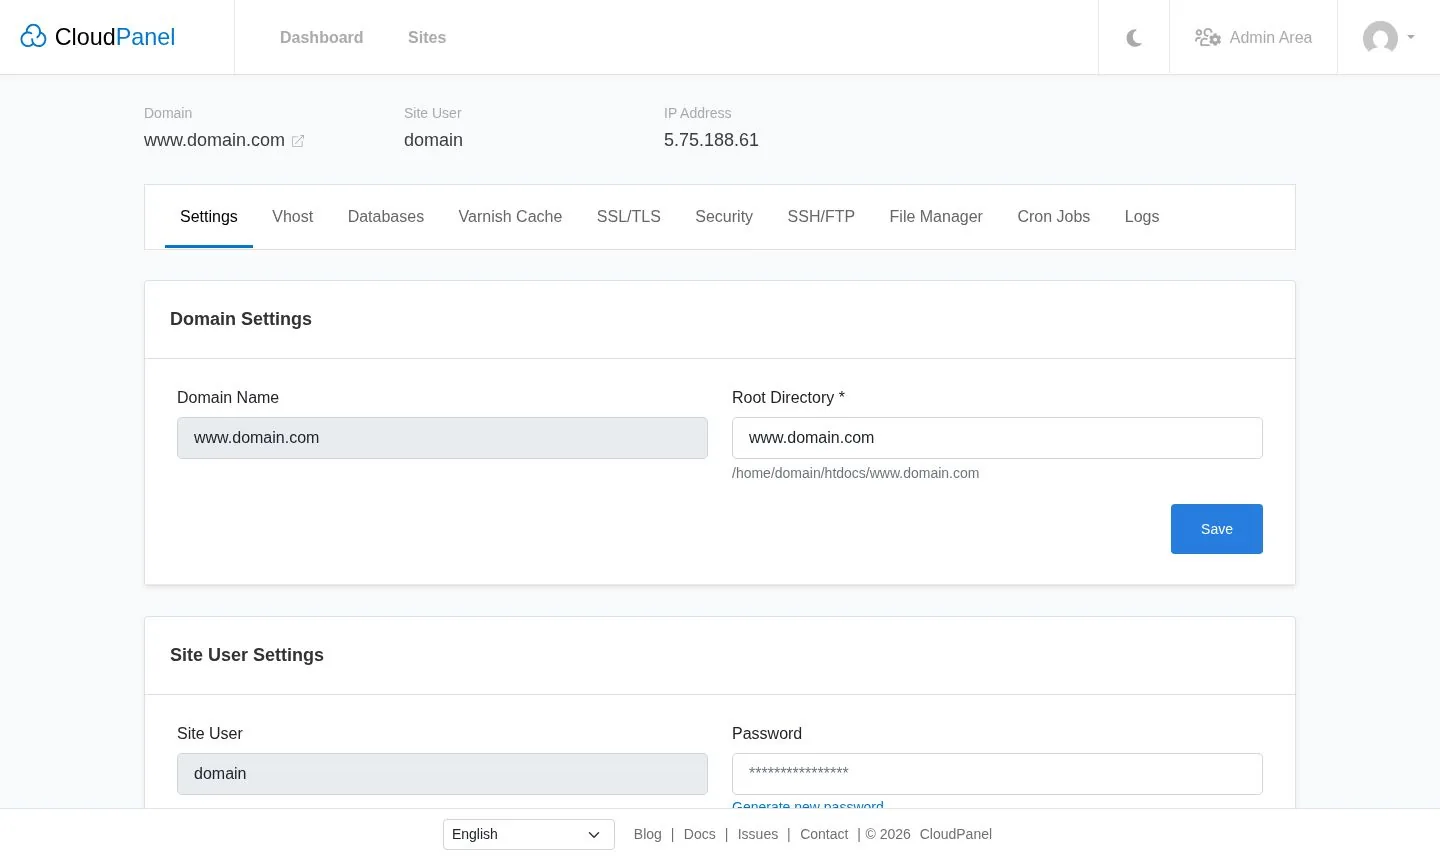
Task: Open the Issues footer link
Action: pyautogui.click(x=758, y=834)
